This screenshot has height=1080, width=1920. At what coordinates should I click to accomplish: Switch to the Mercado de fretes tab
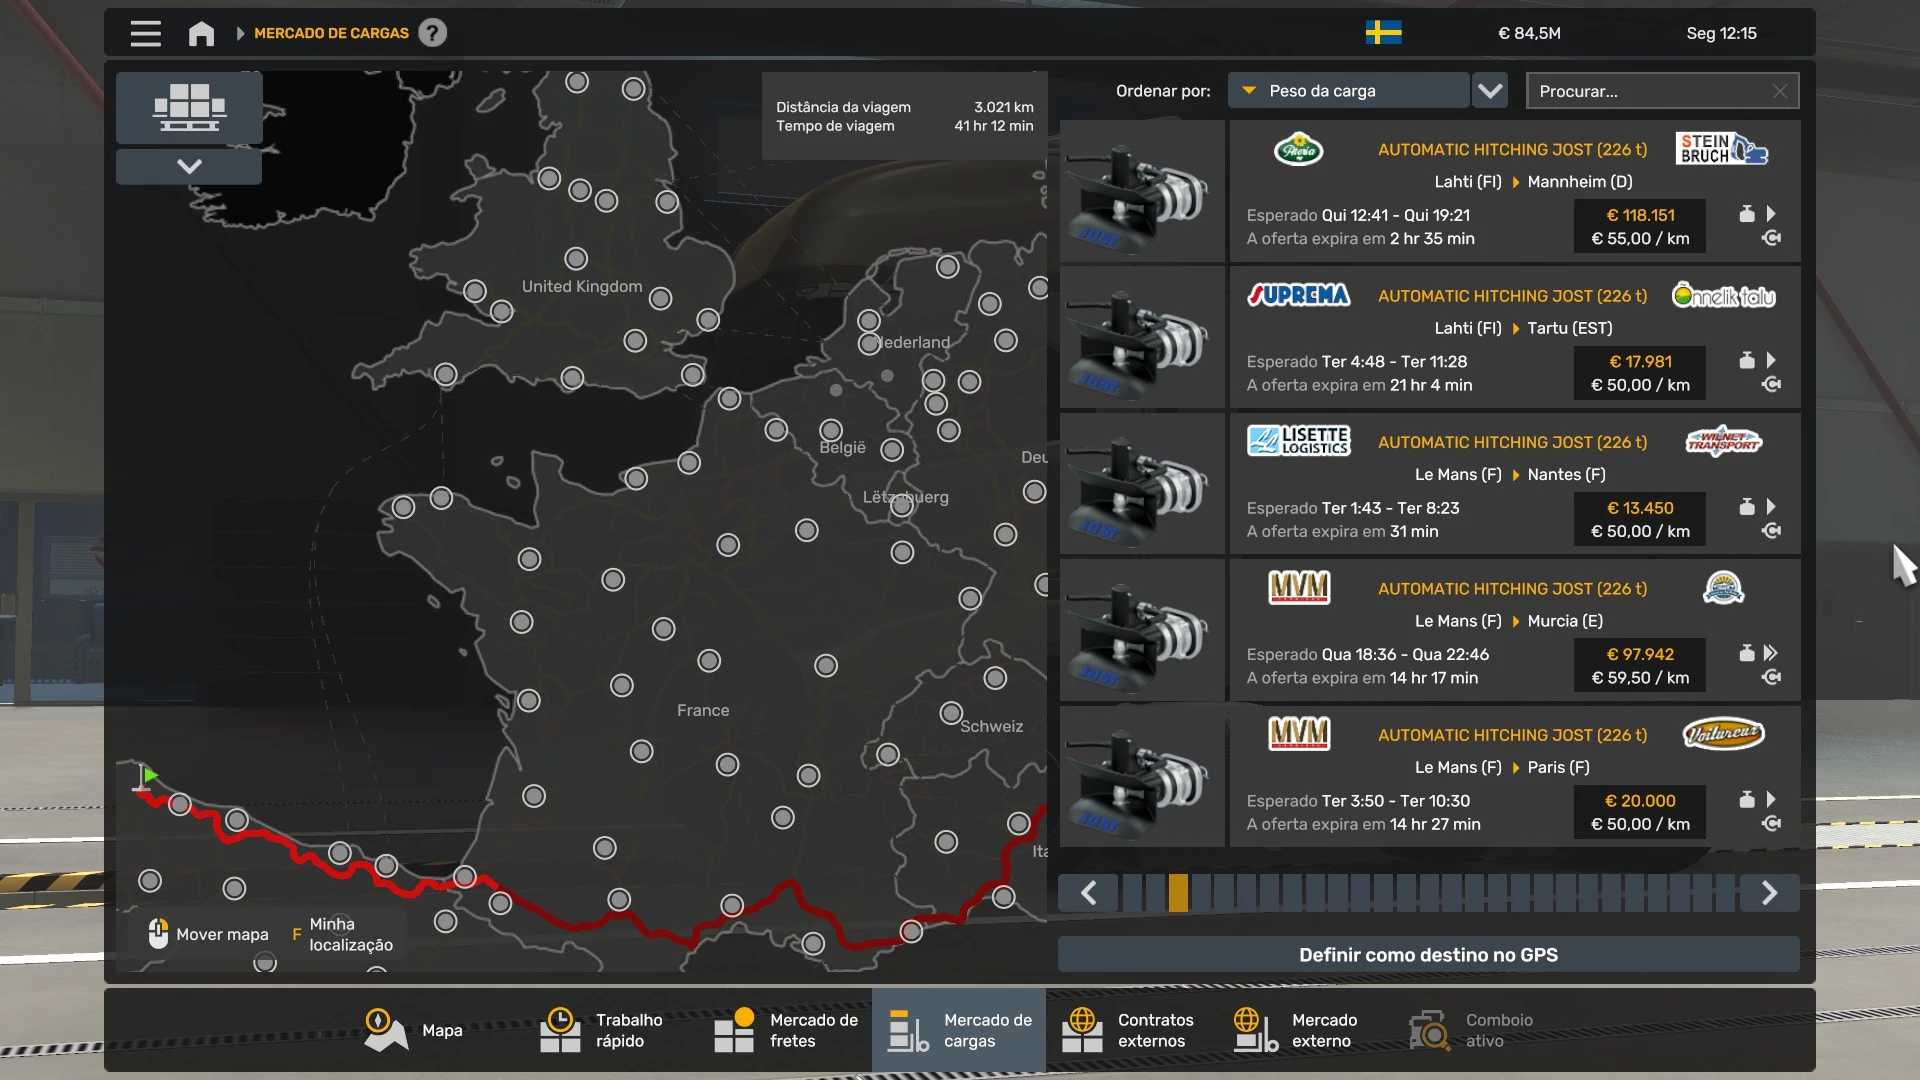[786, 1030]
